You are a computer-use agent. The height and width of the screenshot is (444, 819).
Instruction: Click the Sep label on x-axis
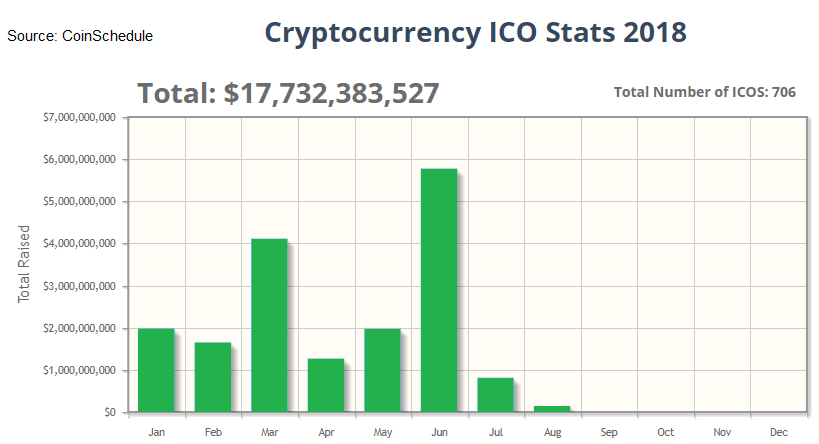tap(609, 432)
